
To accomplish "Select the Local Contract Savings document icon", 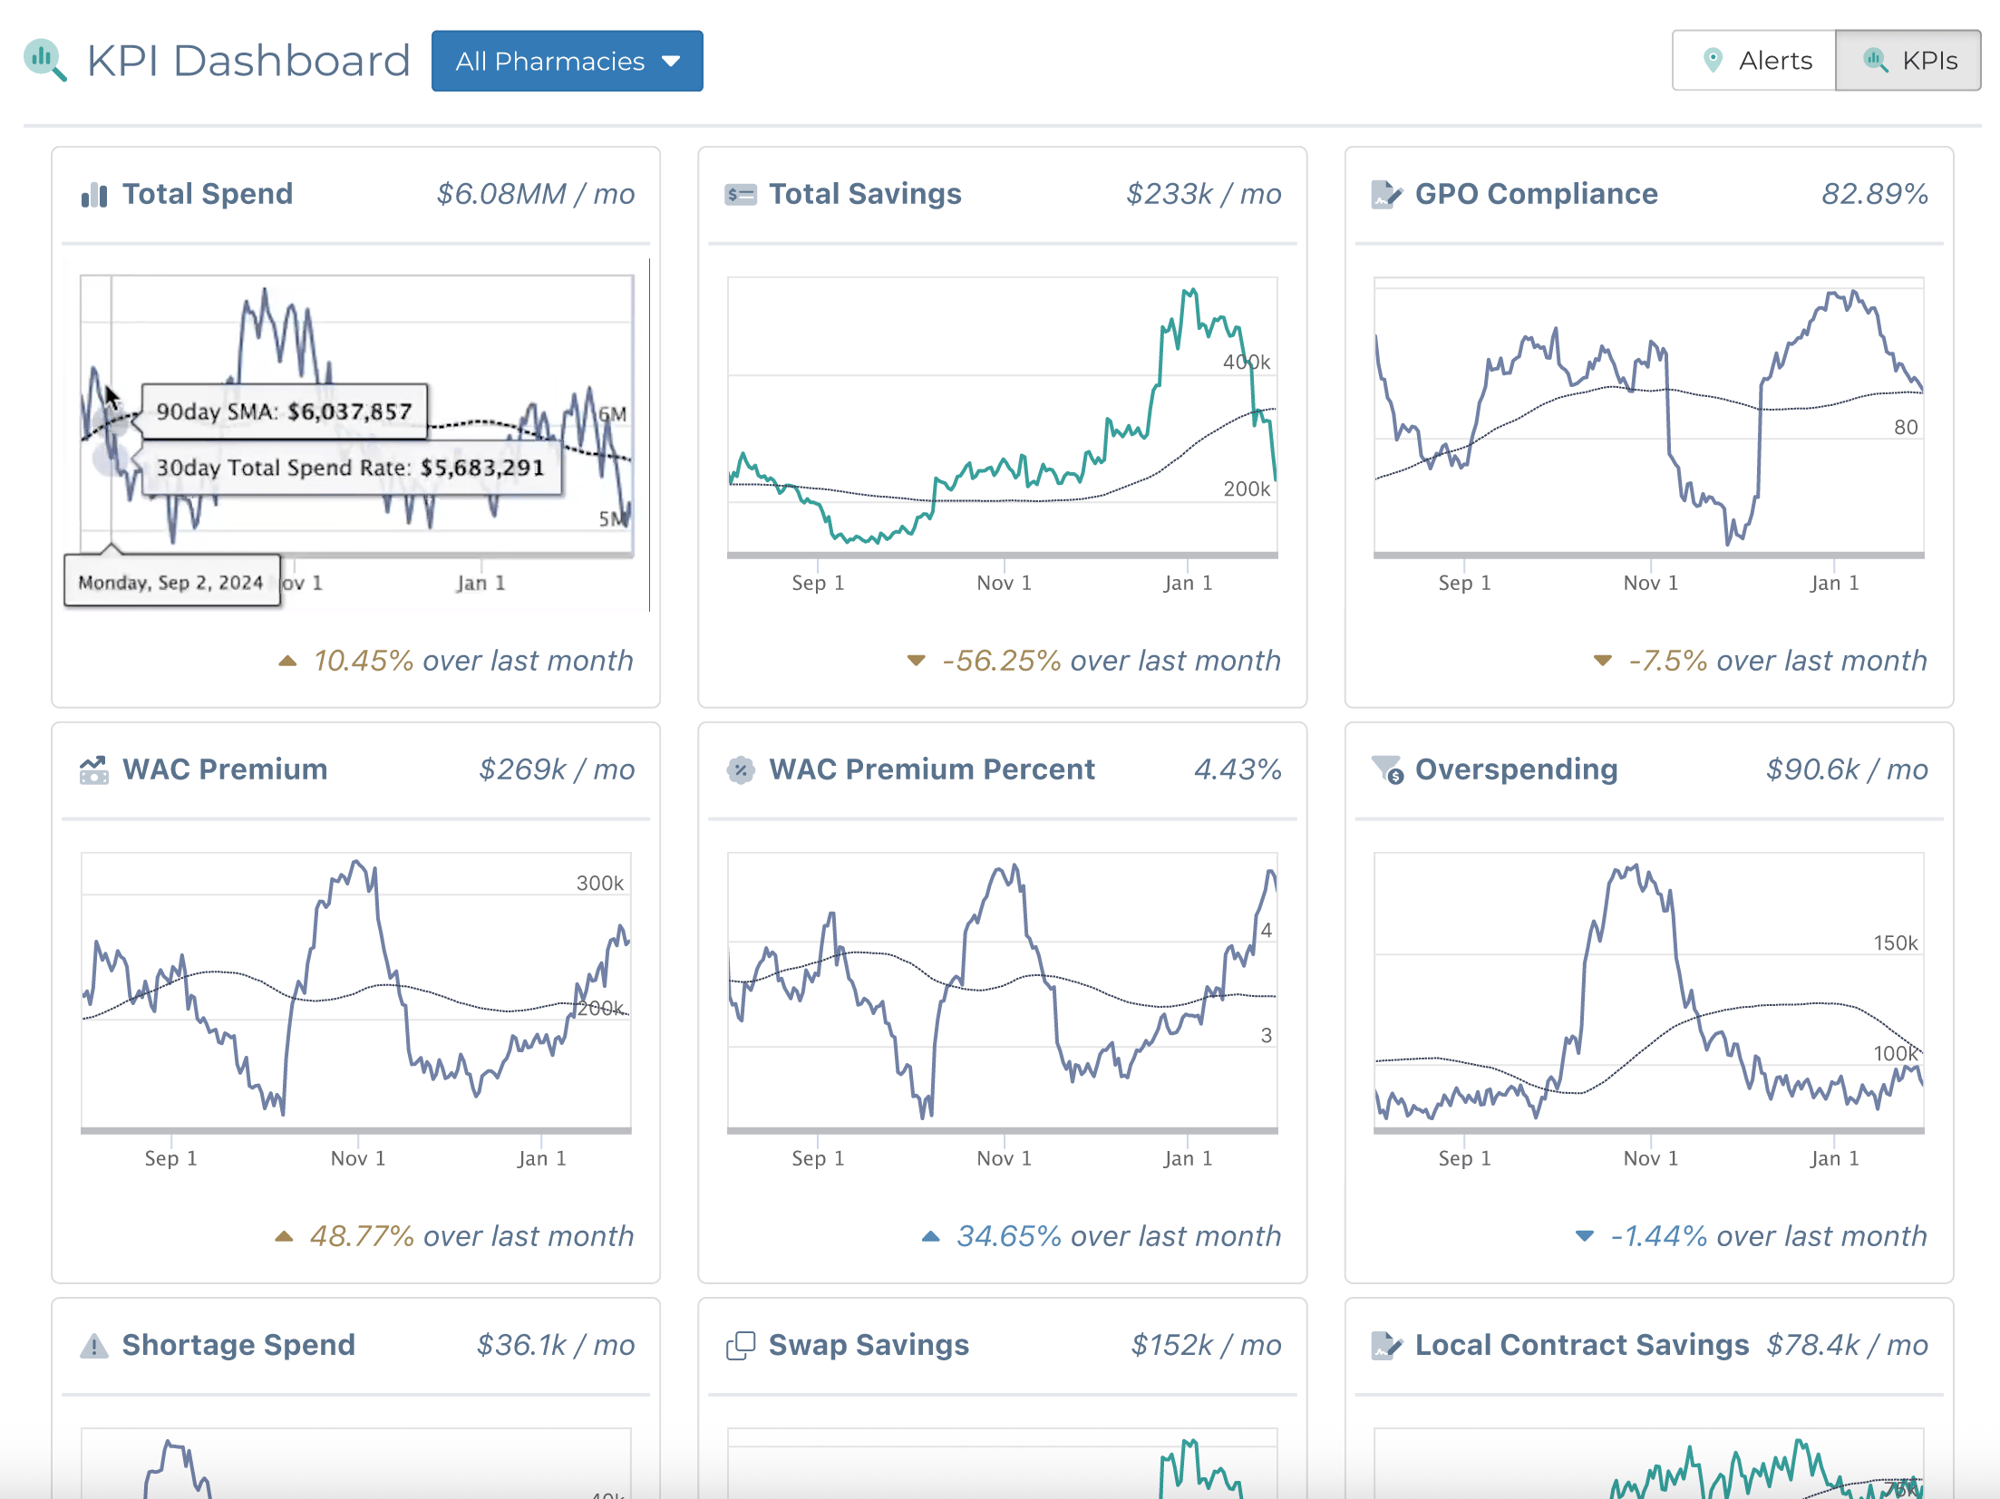I will (x=1387, y=1344).
